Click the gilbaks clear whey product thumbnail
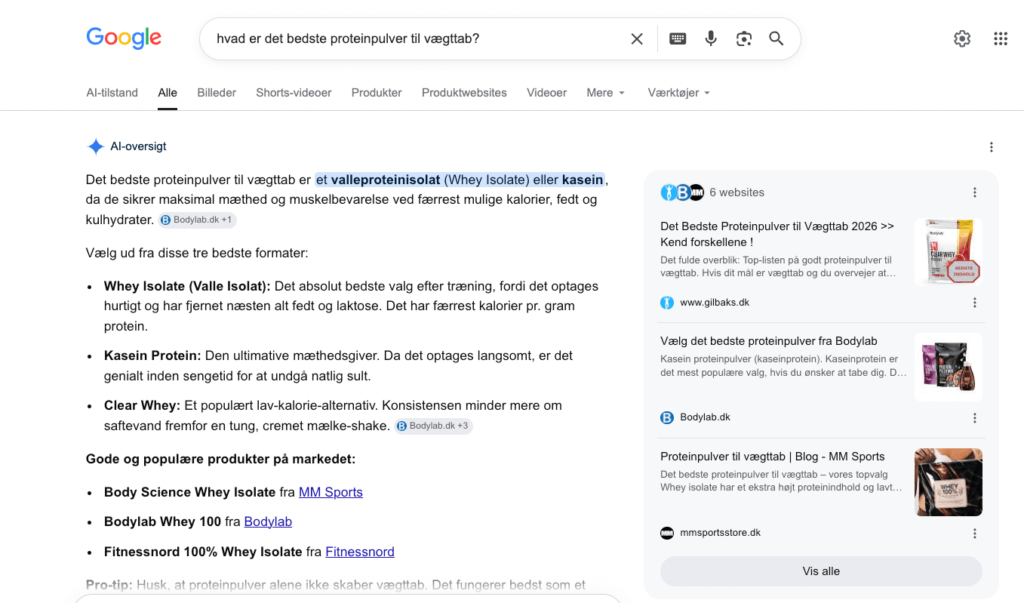 [948, 252]
